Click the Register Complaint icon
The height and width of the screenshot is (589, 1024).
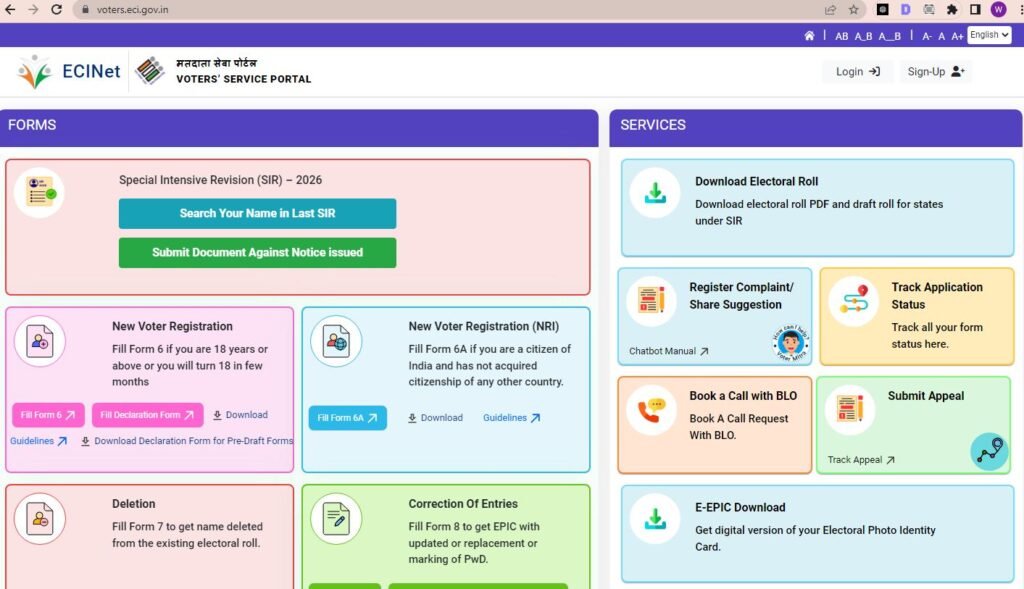click(651, 301)
